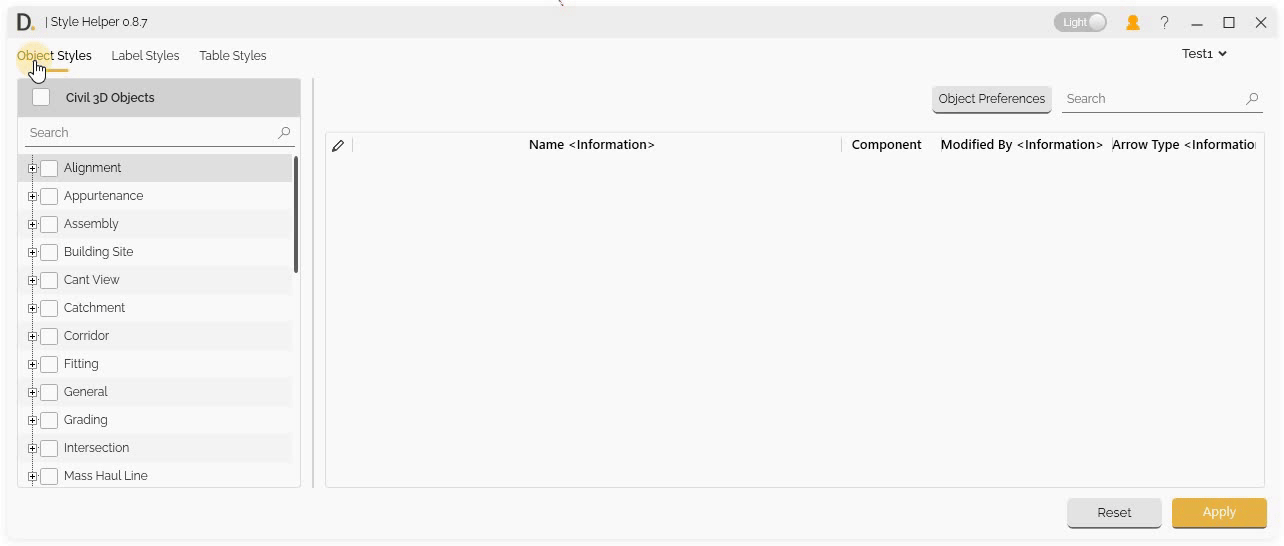Expand the Appurtenance tree node
The image size is (1284, 546).
click(32, 196)
